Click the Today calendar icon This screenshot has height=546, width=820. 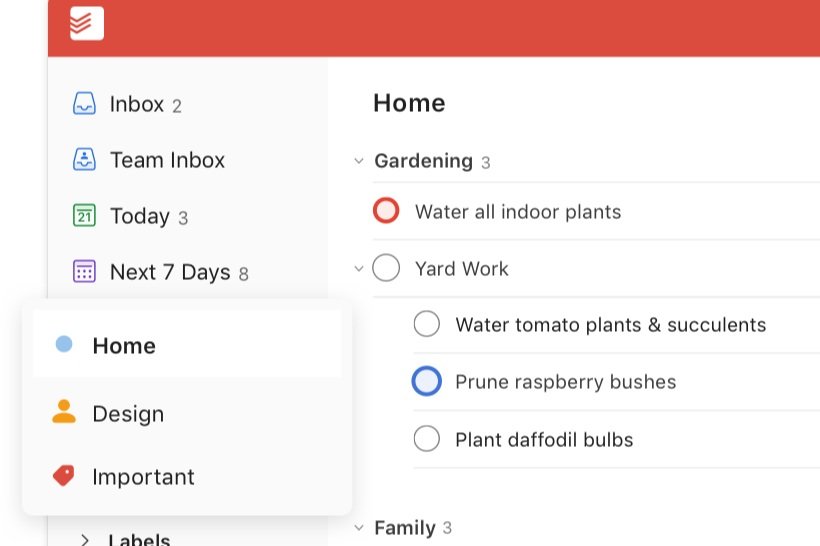[x=84, y=215]
